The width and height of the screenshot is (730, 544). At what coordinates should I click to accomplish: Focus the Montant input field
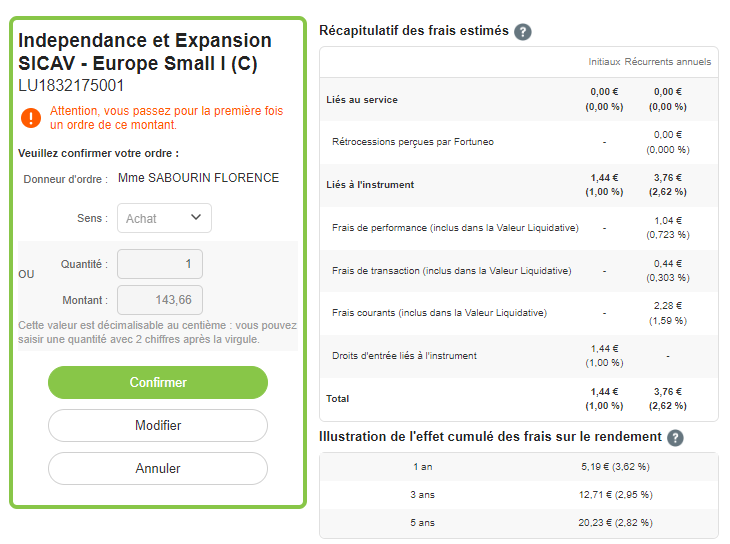pos(160,300)
